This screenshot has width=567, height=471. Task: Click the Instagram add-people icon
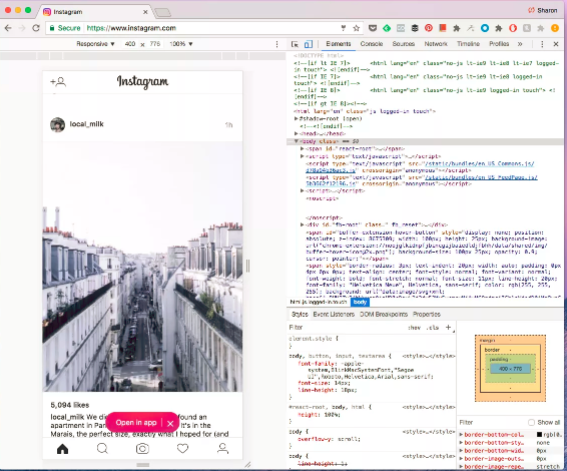tap(58, 82)
